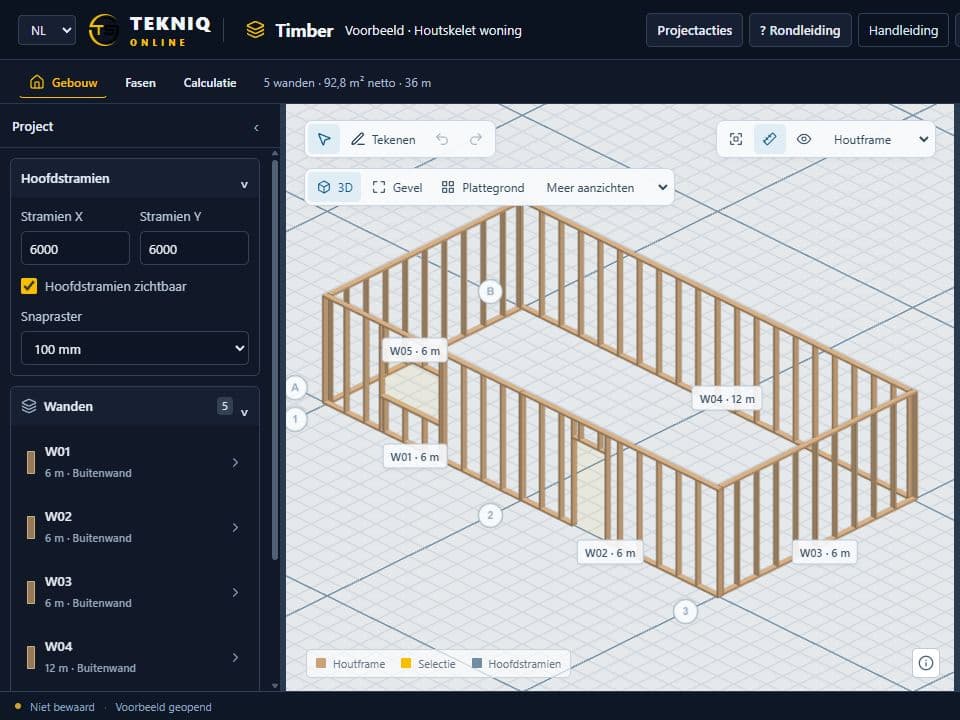Click the Stramien Y input field
Screen dimensions: 960x720
point(194,248)
